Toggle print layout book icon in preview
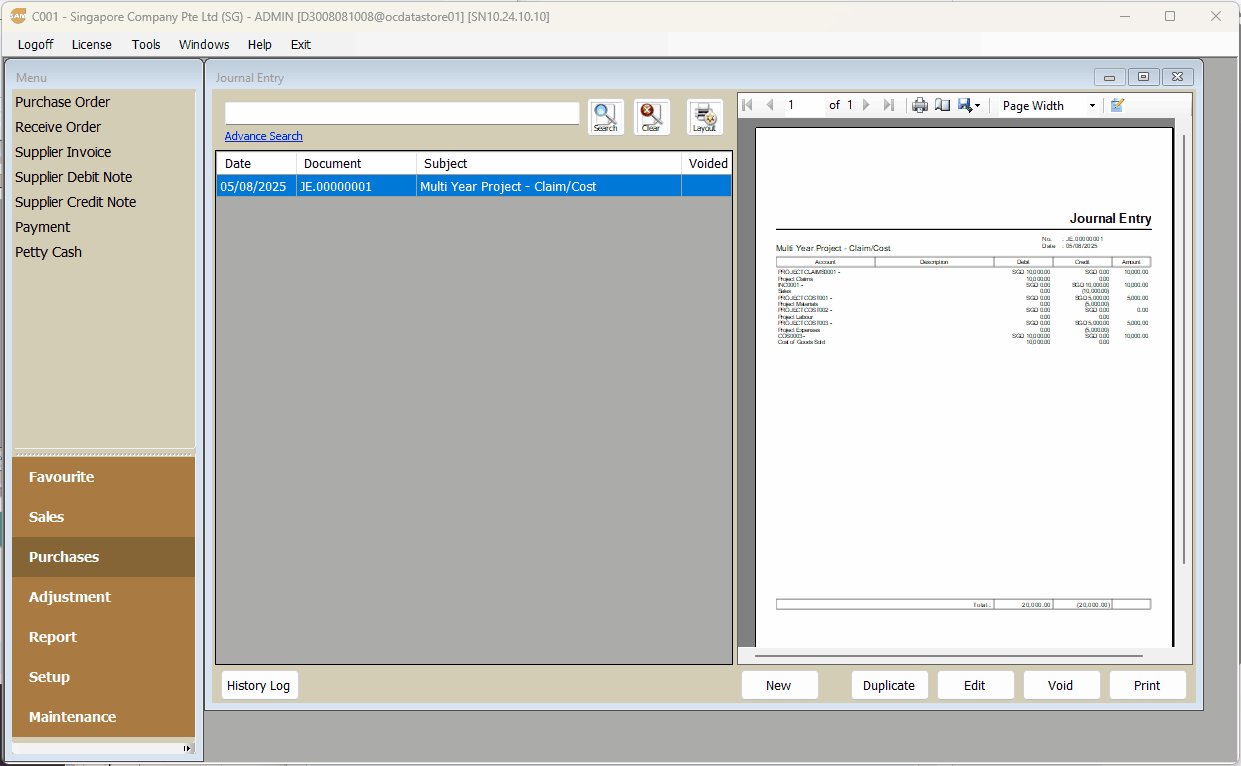Viewport: 1241px width, 766px height. (x=942, y=105)
